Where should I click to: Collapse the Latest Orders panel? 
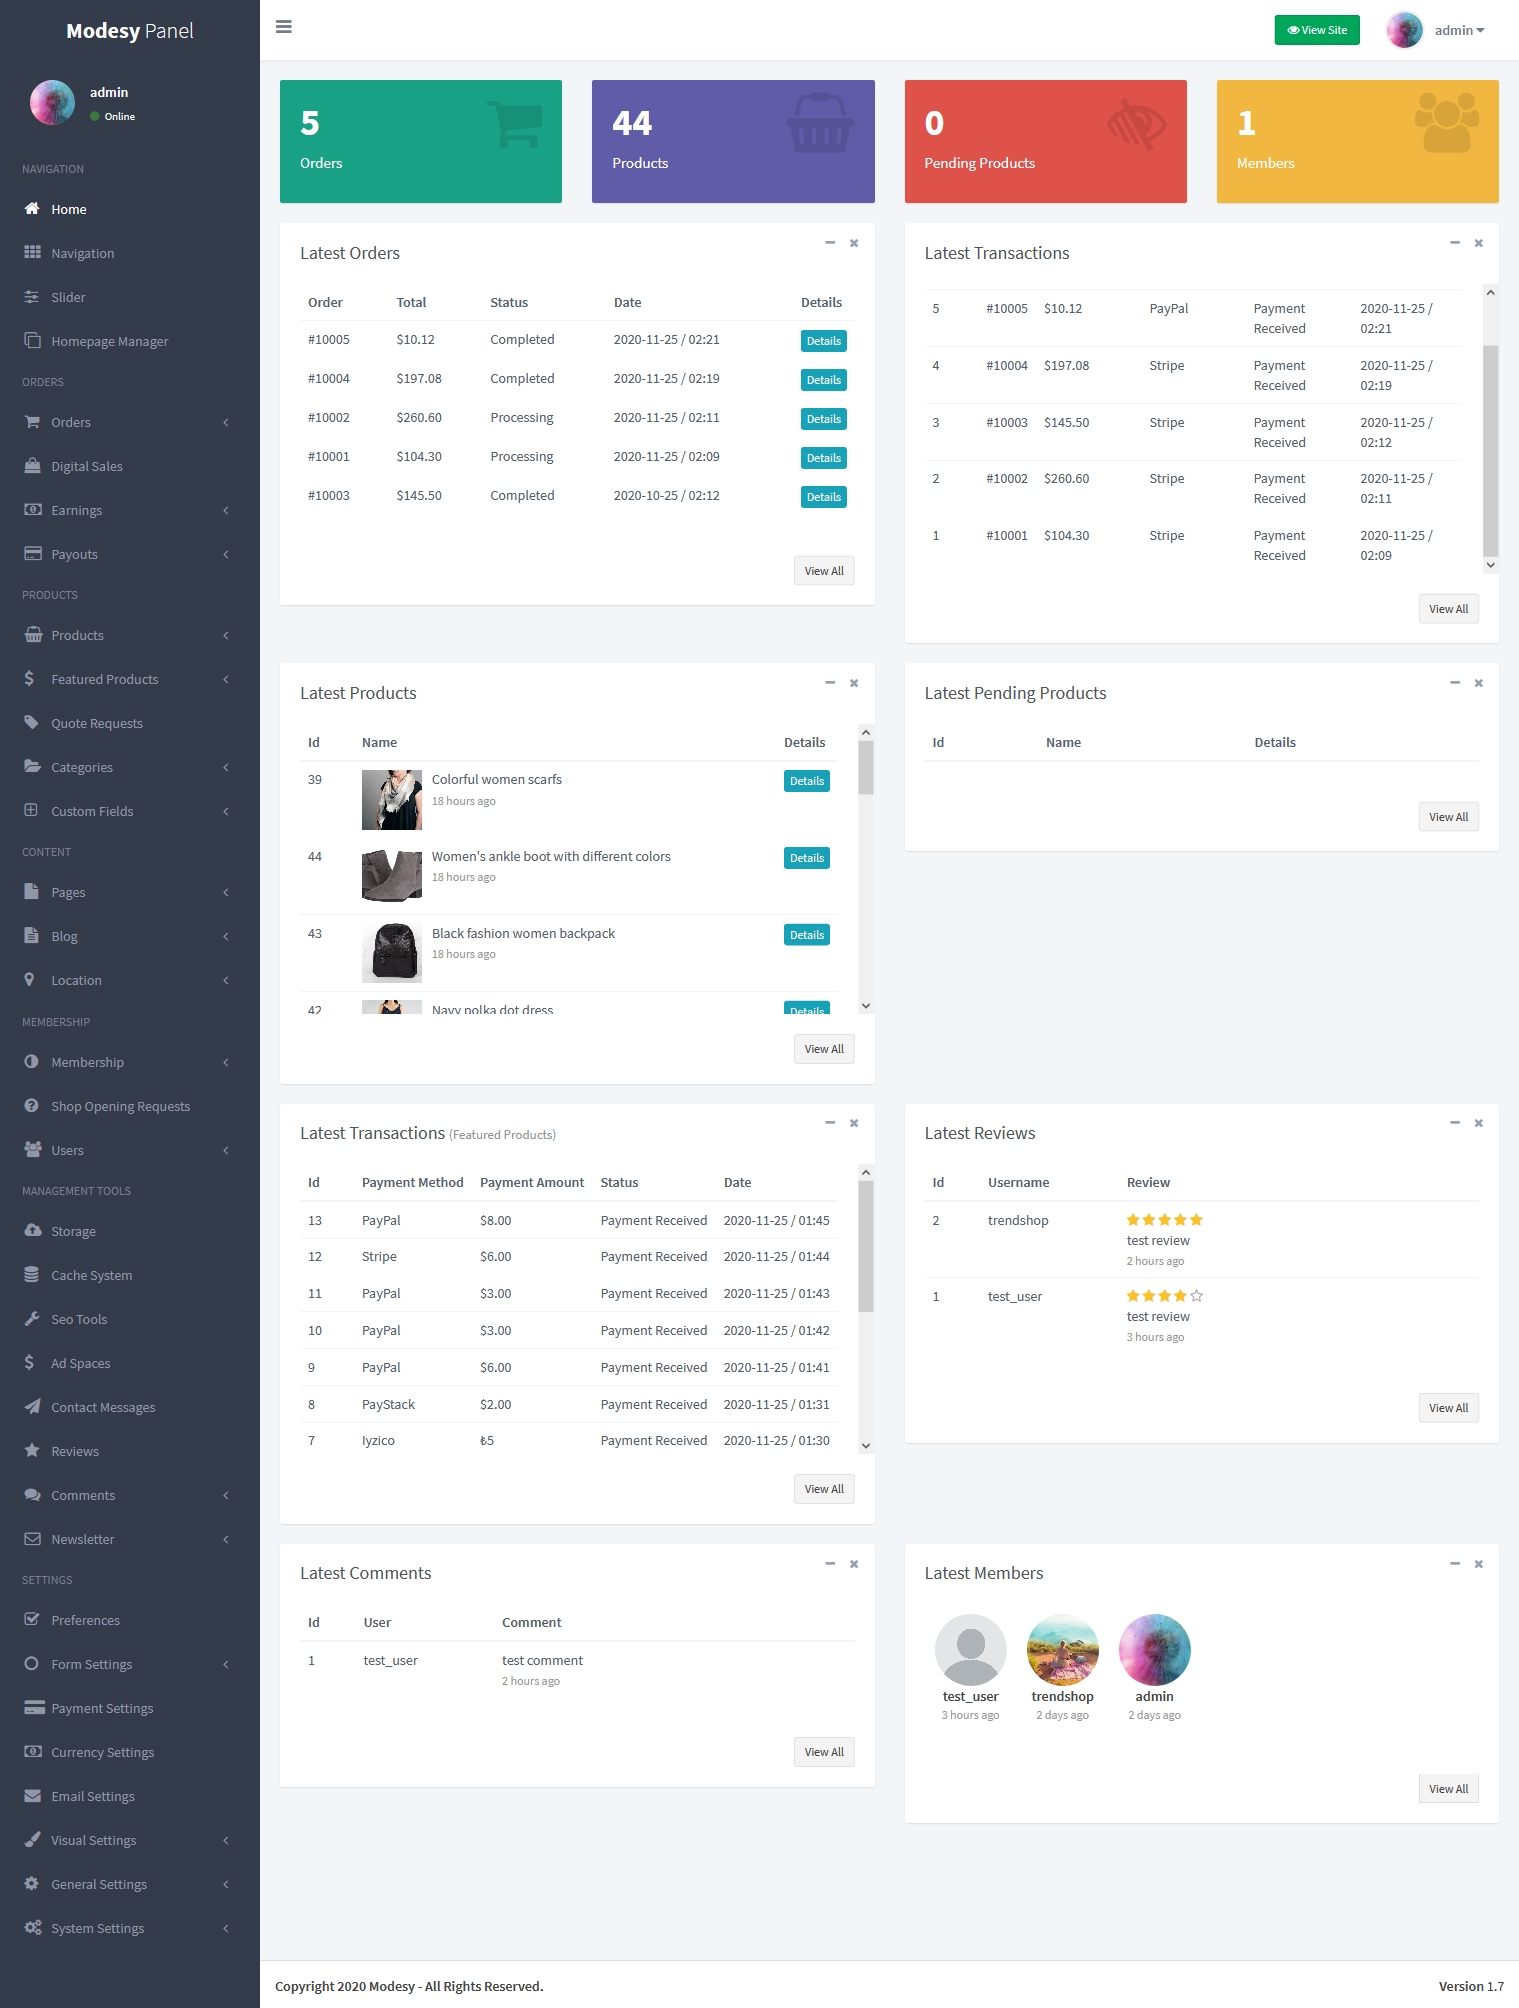(x=830, y=243)
